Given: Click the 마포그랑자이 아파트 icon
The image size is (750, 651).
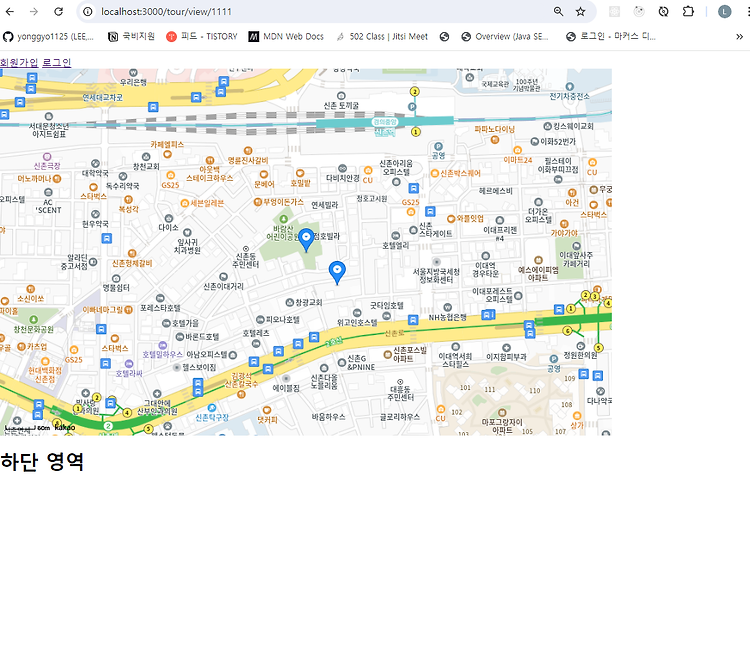Looking at the screenshot, I should point(502,412).
